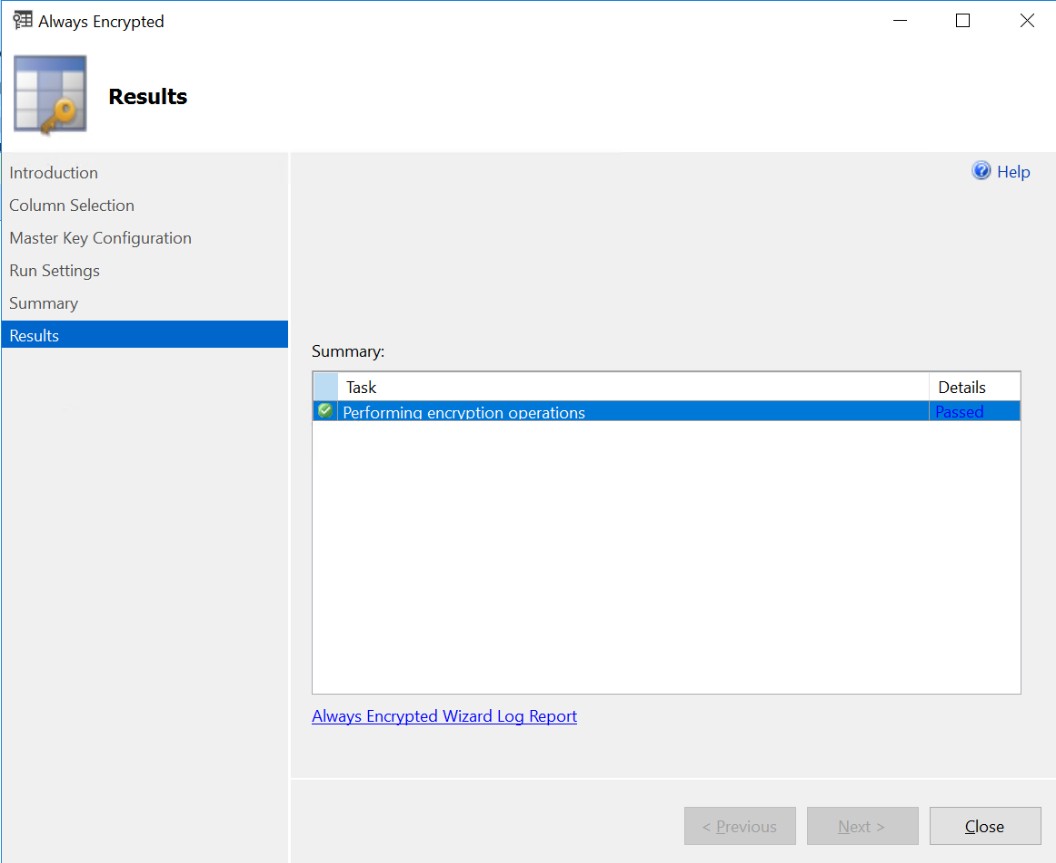
Task: Select Introduction in the wizard sidebar
Action: pyautogui.click(x=54, y=172)
